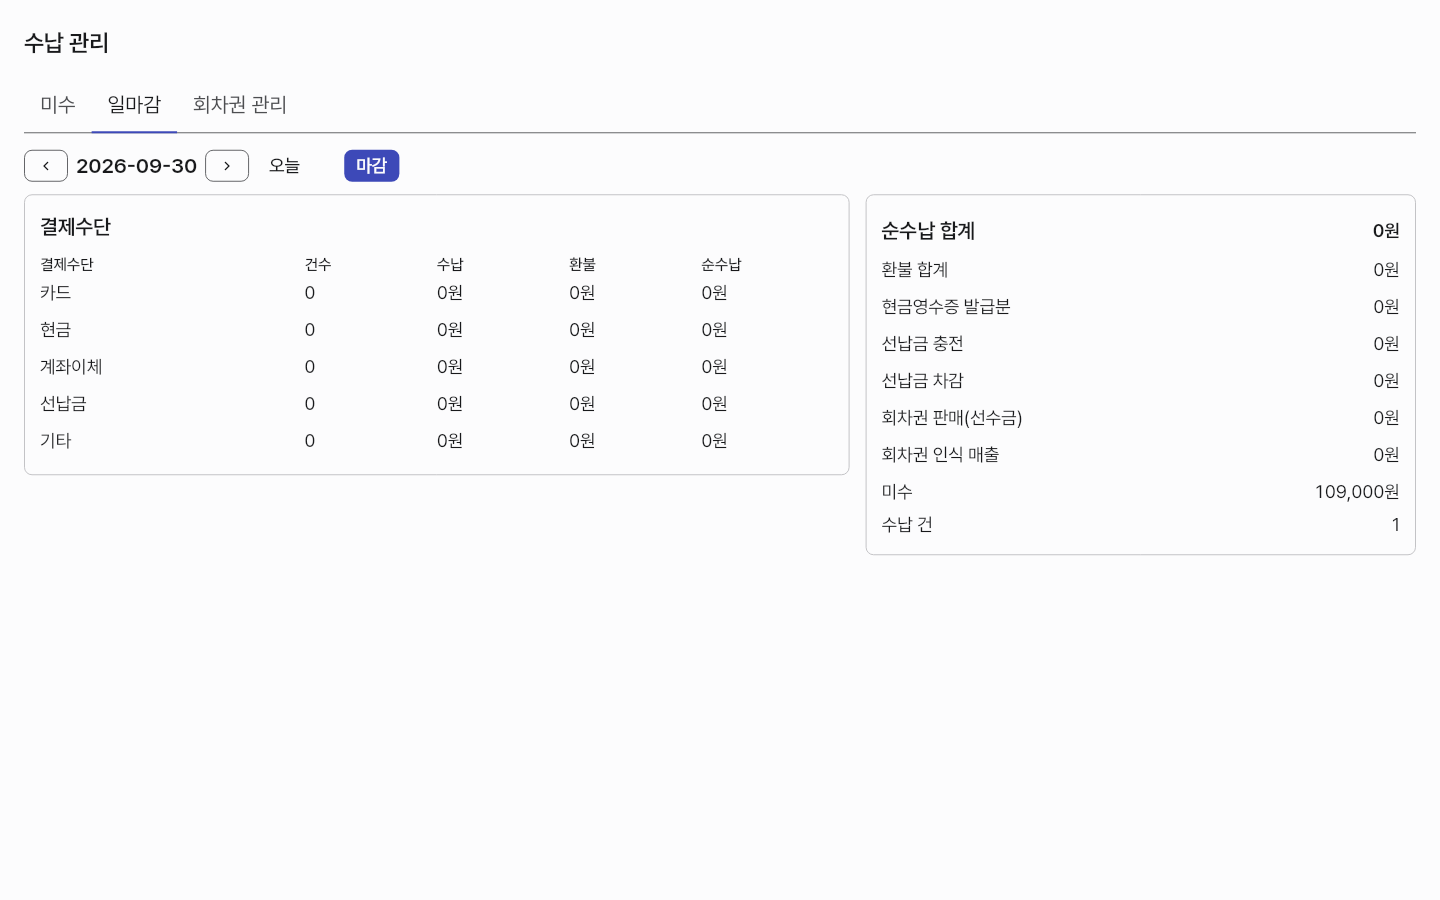Click the 순수납 합계 summary row
This screenshot has height=900, width=1440.
(1140, 231)
